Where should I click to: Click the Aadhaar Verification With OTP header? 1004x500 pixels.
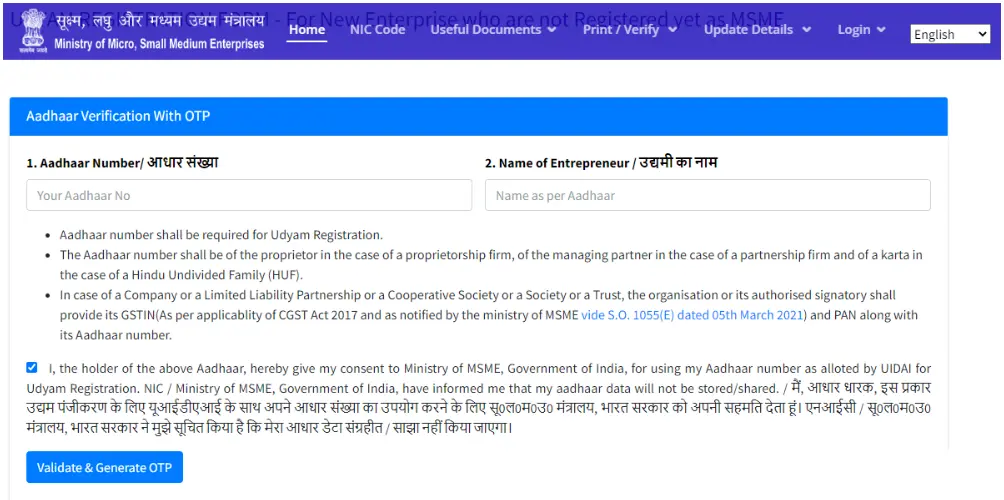click(x=118, y=116)
